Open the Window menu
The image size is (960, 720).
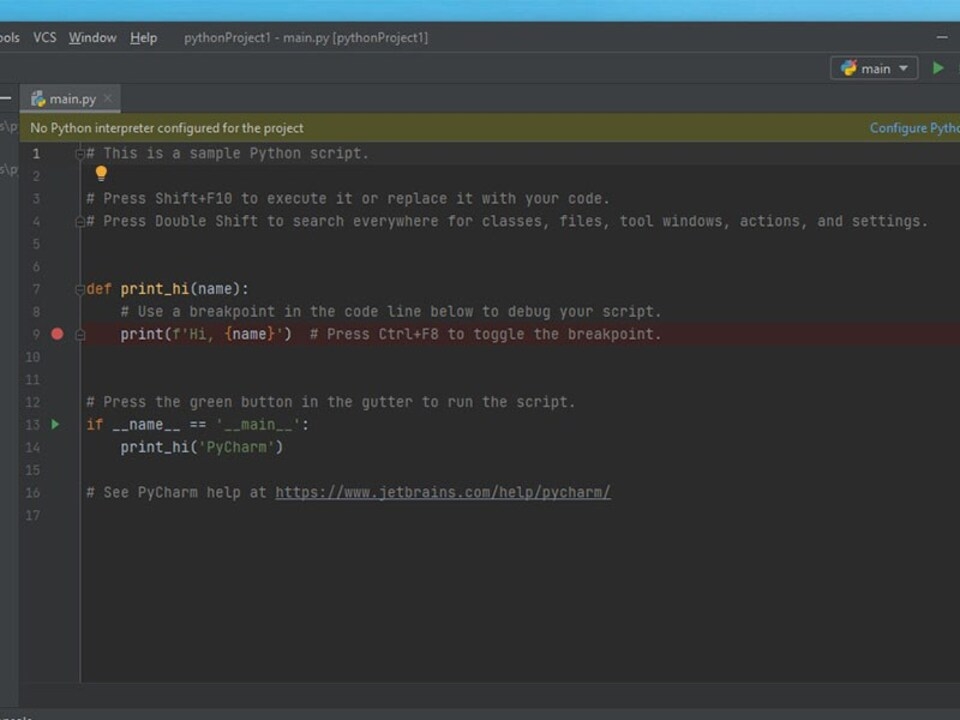(92, 37)
